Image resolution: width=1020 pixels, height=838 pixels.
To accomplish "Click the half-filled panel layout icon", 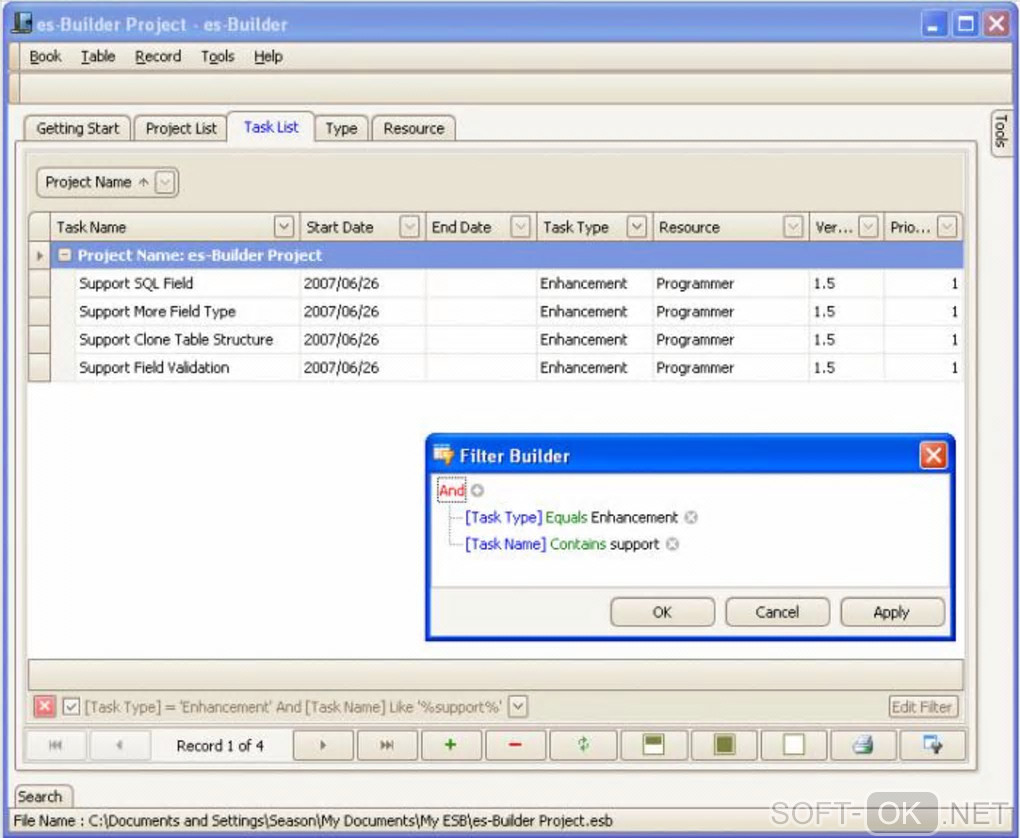I will [653, 745].
